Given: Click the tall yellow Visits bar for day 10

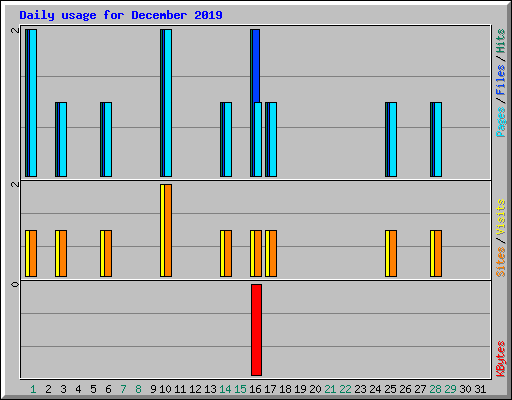Looking at the screenshot, I should point(162,230).
